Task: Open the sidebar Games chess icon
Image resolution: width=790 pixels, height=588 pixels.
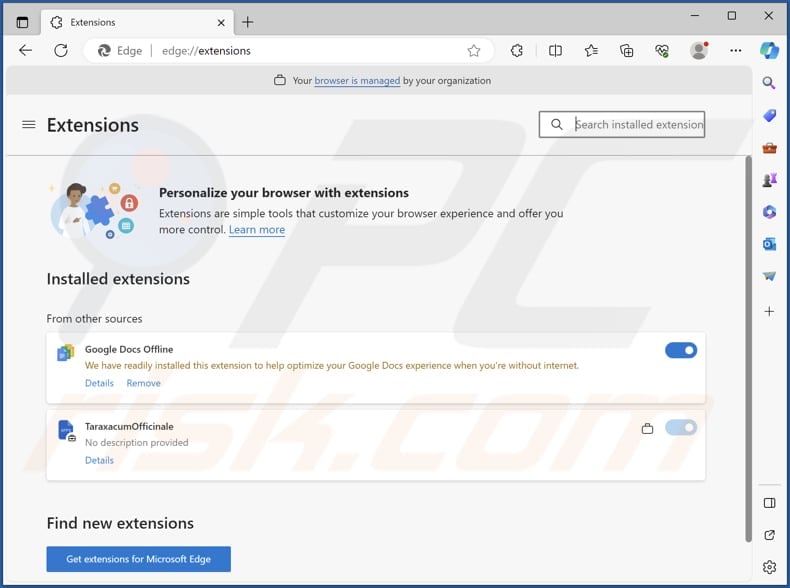Action: [769, 180]
